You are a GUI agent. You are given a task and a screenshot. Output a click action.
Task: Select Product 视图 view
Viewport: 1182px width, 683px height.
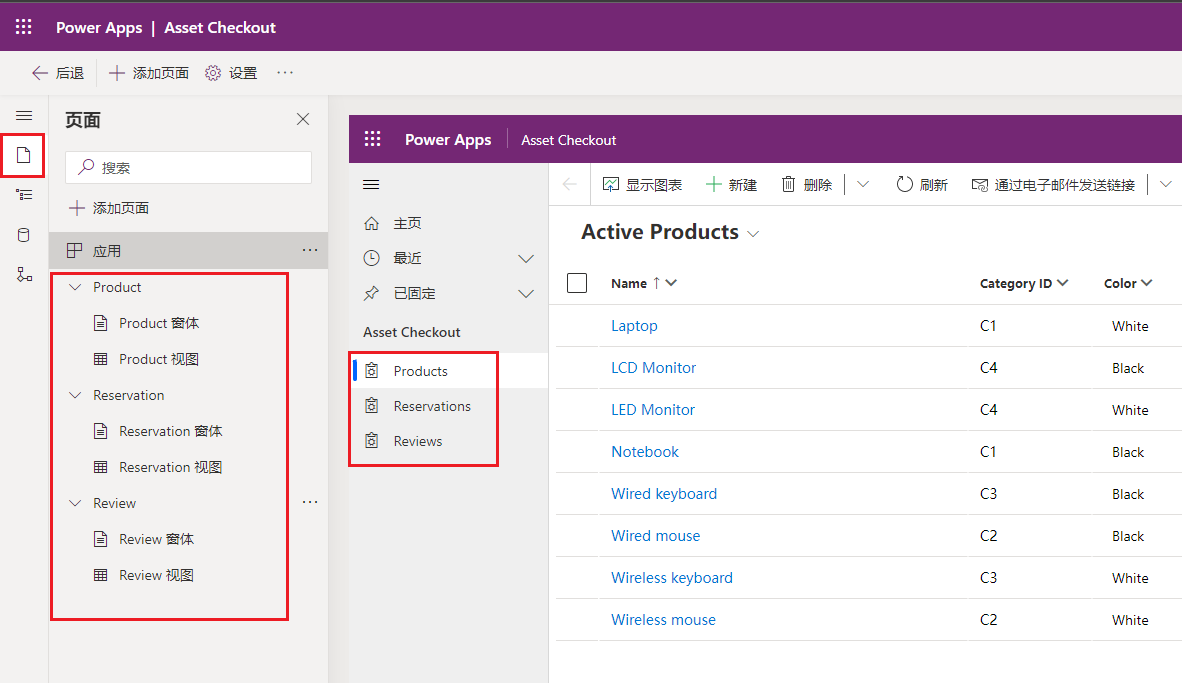[x=158, y=360]
